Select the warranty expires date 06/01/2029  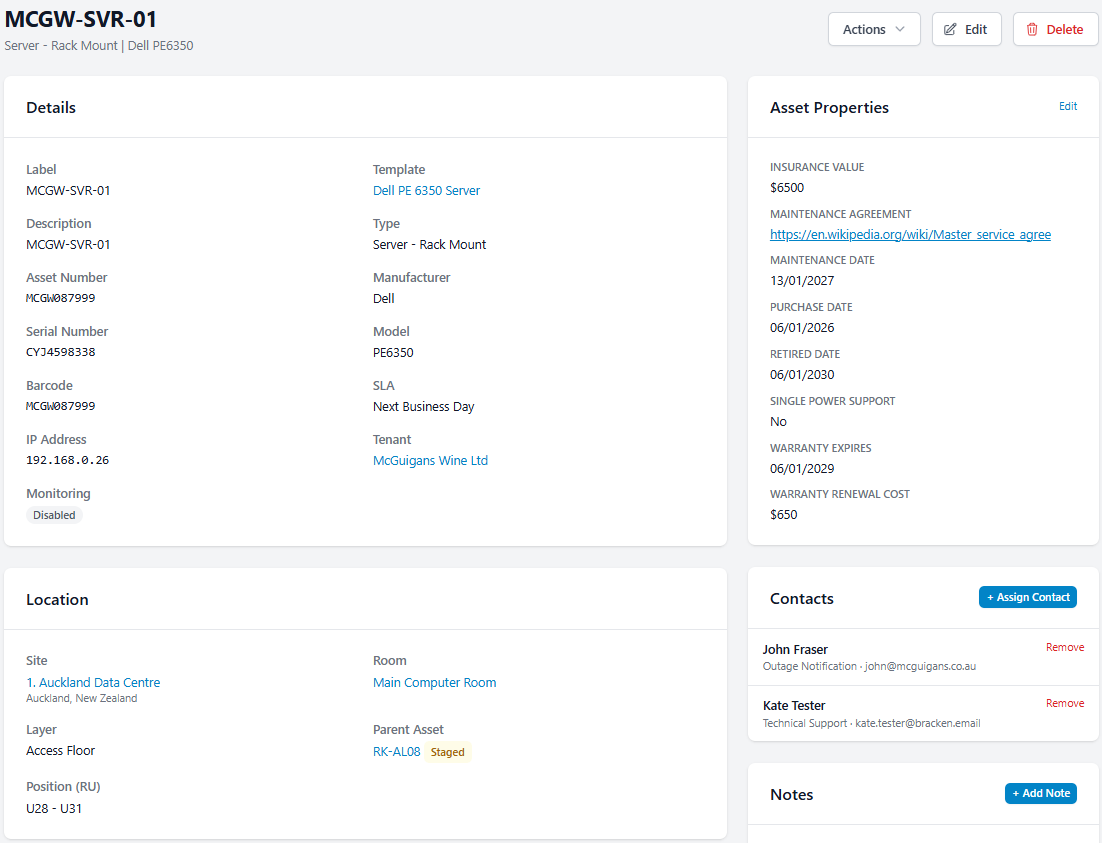pyautogui.click(x=802, y=469)
